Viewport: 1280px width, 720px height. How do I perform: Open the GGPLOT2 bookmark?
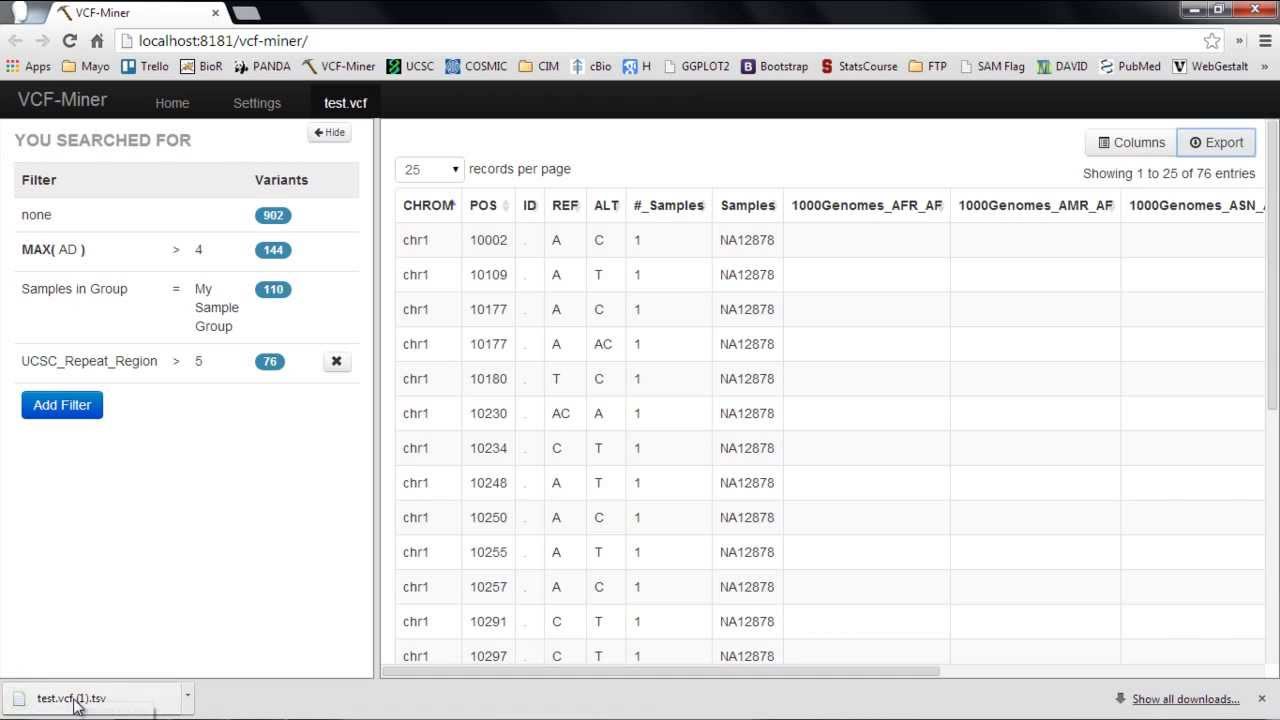696,66
